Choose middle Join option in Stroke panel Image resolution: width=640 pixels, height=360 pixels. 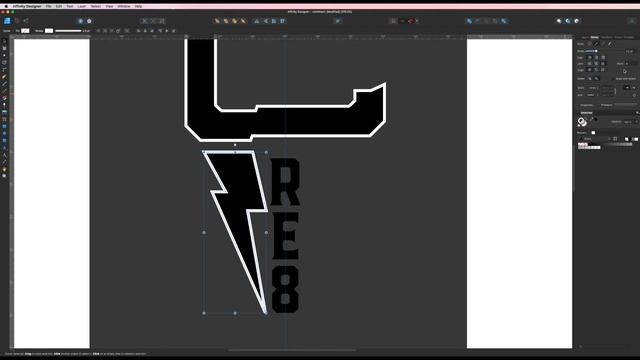coord(596,64)
